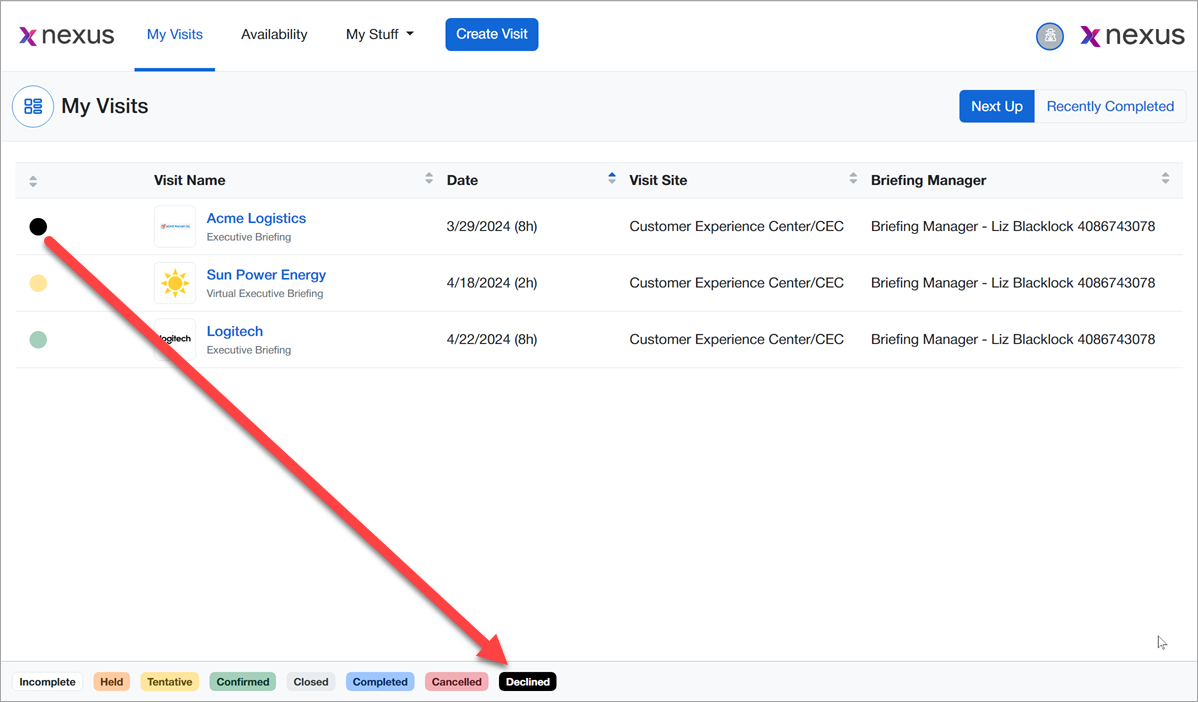Open the Availability tab

pyautogui.click(x=274, y=34)
